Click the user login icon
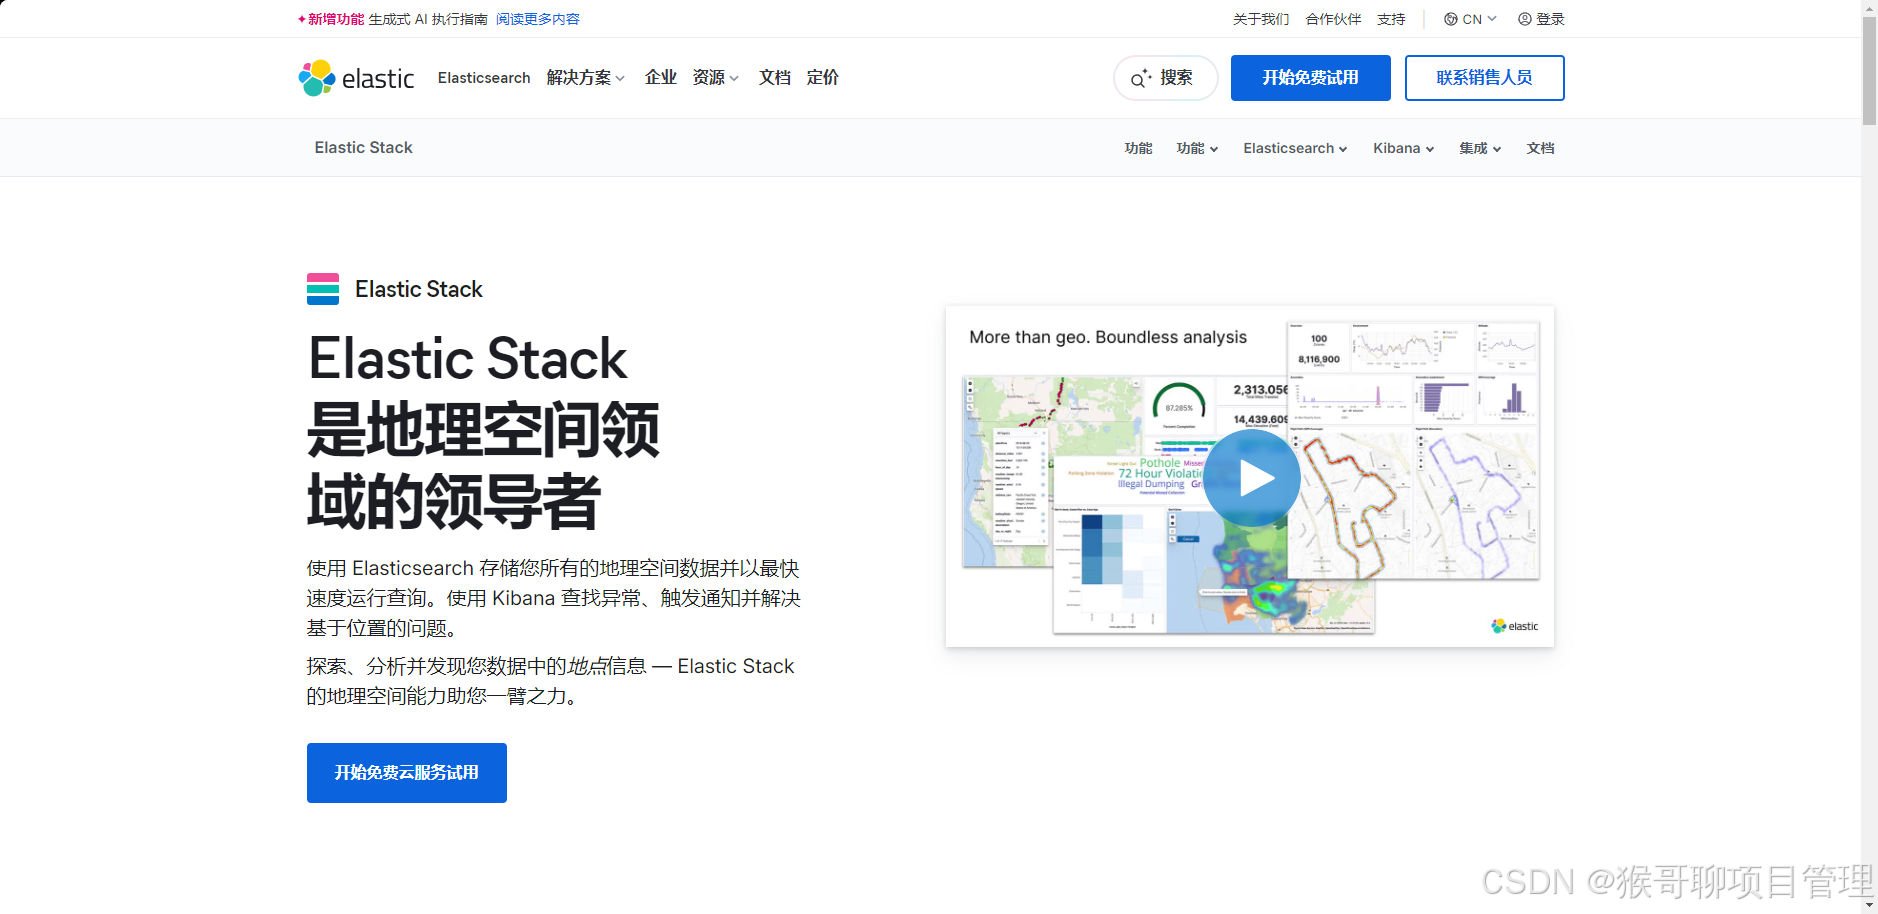Screen dimensions: 1878x914 (x=1524, y=19)
